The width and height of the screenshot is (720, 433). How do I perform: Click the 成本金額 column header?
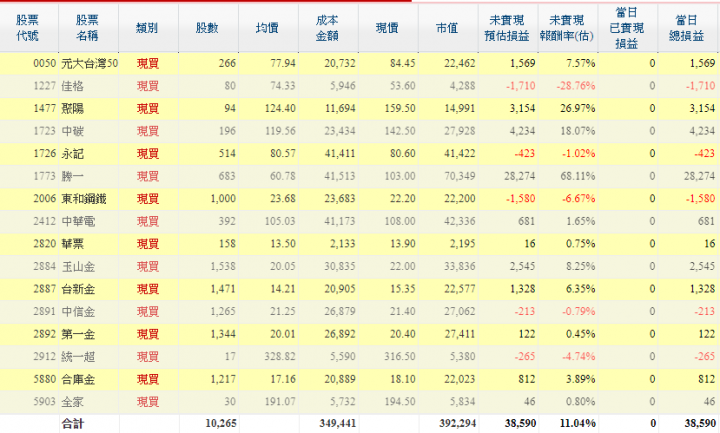(x=327, y=28)
